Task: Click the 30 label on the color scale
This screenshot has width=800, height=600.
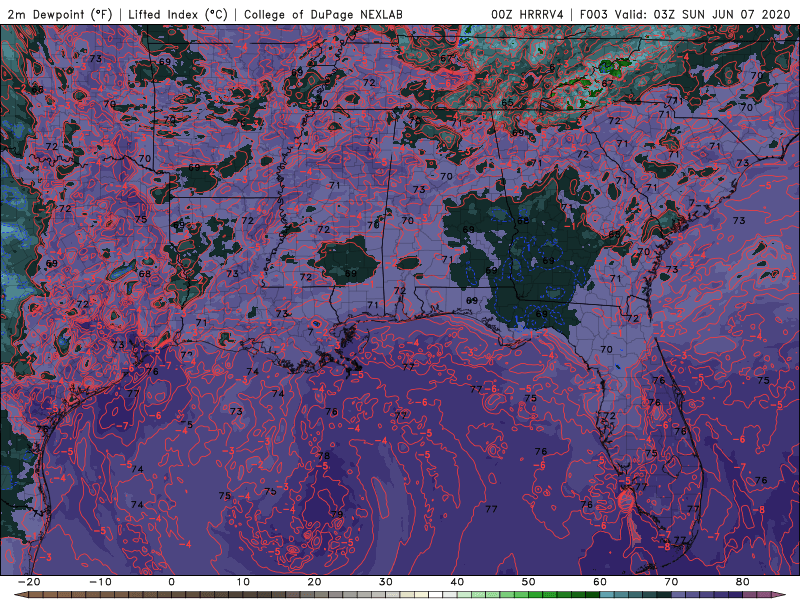Action: coord(386,582)
